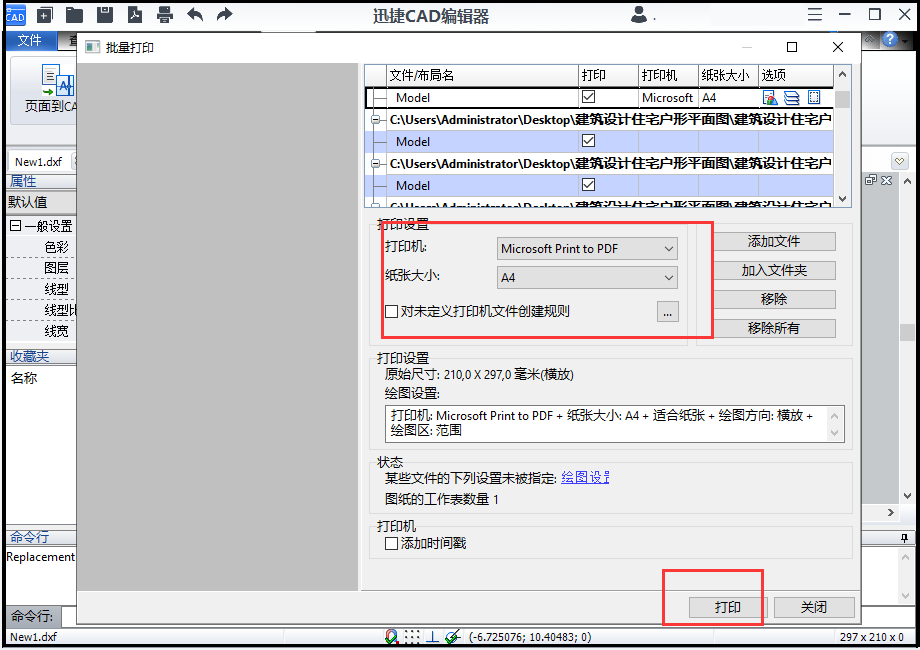Image resolution: width=920 pixels, height=650 pixels.
Task: Toggle the grid dots icon in status bar
Action: pos(412,637)
